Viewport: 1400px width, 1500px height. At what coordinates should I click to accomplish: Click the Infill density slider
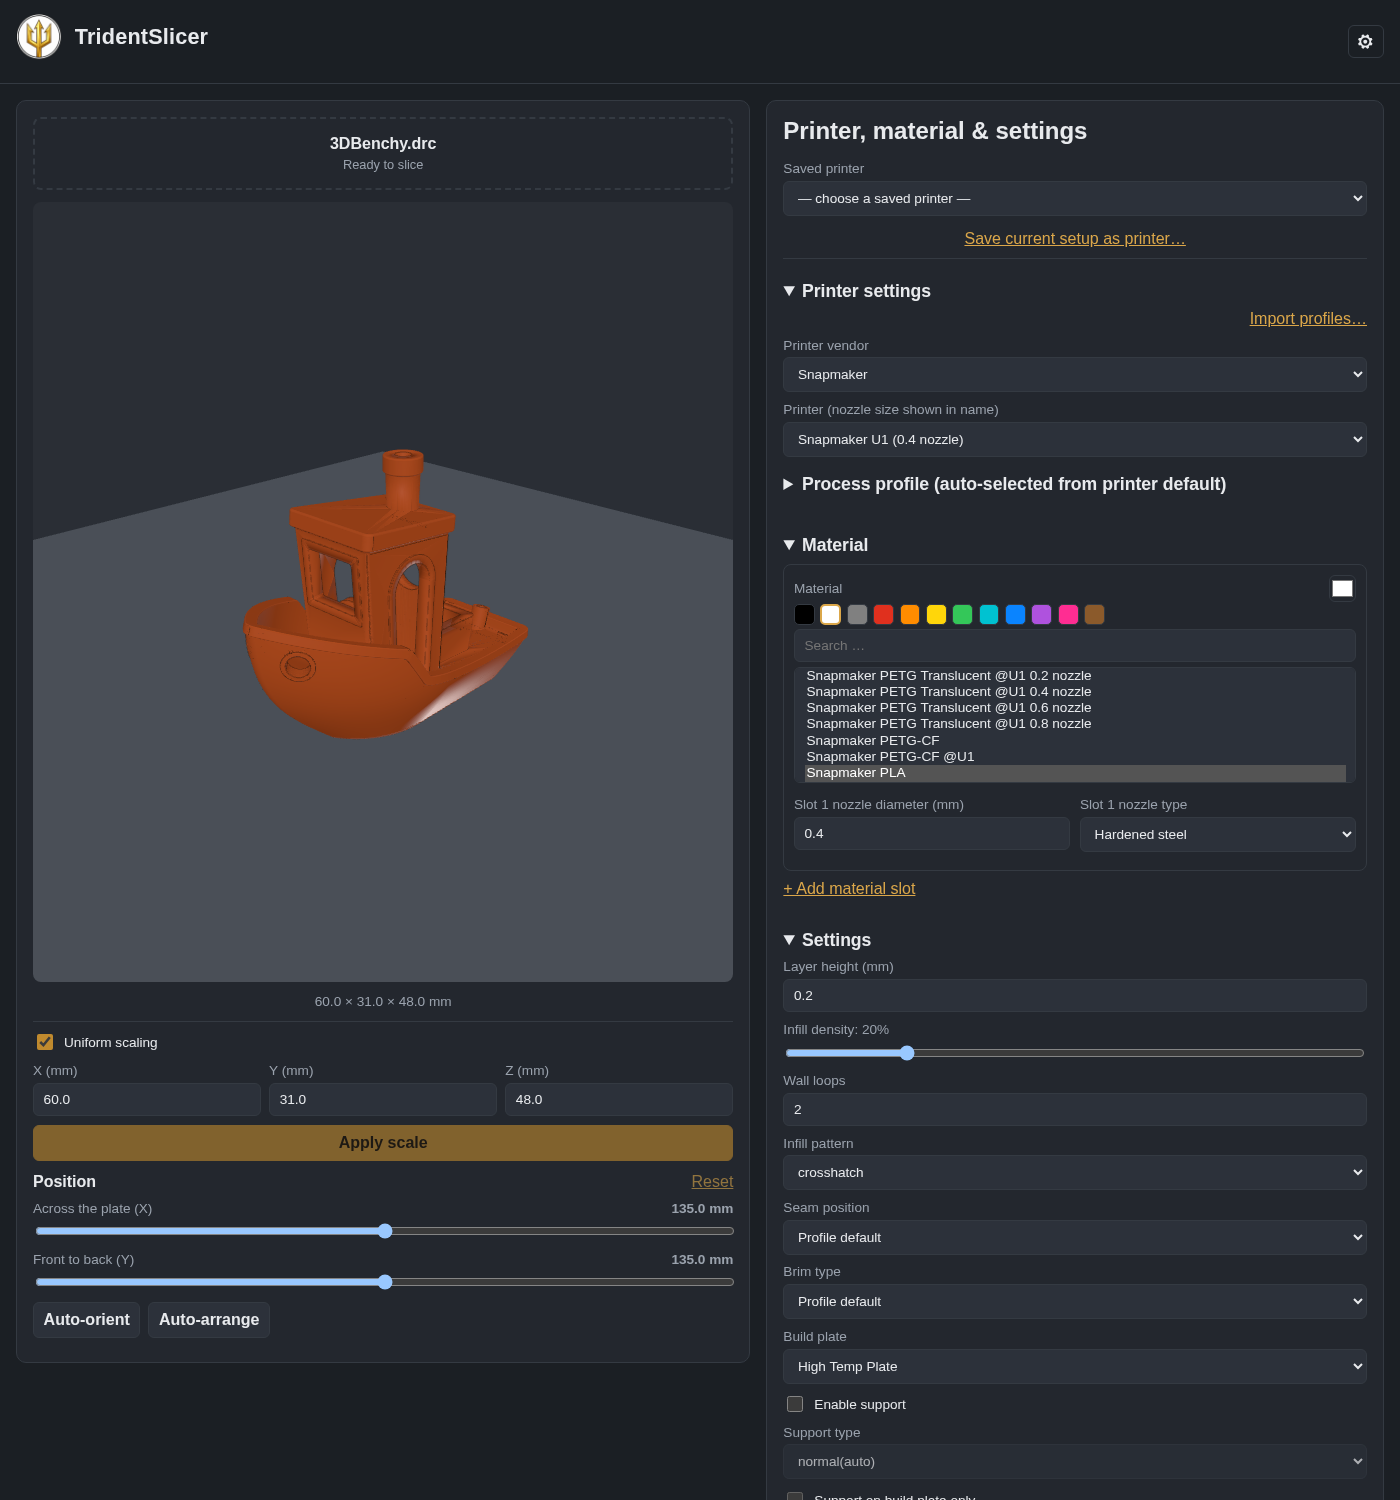click(x=1075, y=1053)
